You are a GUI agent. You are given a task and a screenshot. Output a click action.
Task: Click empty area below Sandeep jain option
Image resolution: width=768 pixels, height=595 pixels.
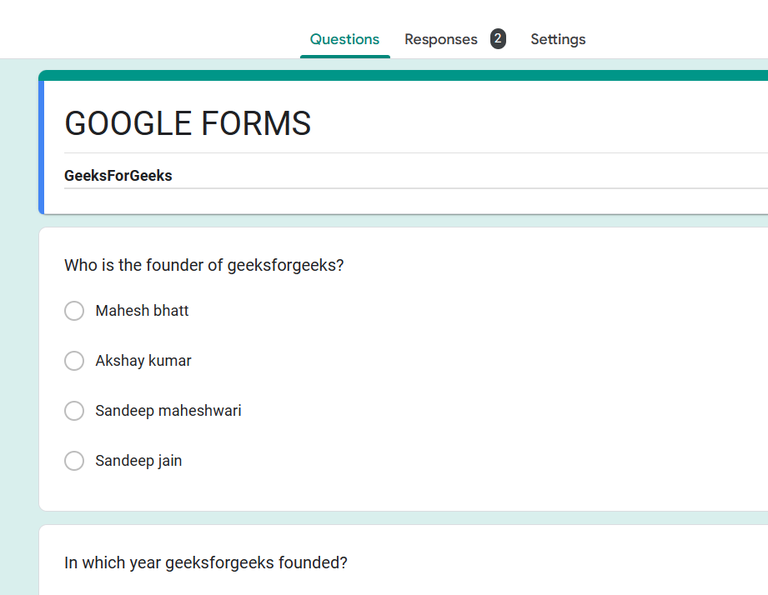click(403, 492)
